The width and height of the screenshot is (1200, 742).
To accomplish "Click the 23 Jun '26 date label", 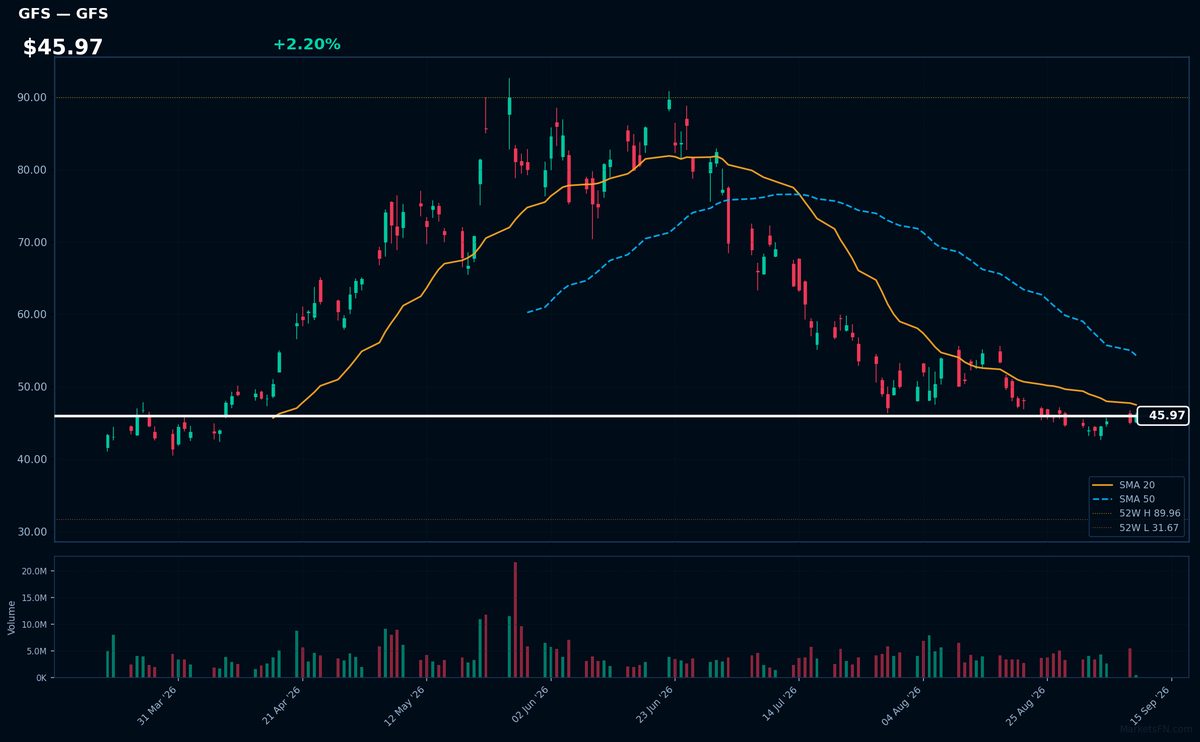I will pyautogui.click(x=655, y=704).
